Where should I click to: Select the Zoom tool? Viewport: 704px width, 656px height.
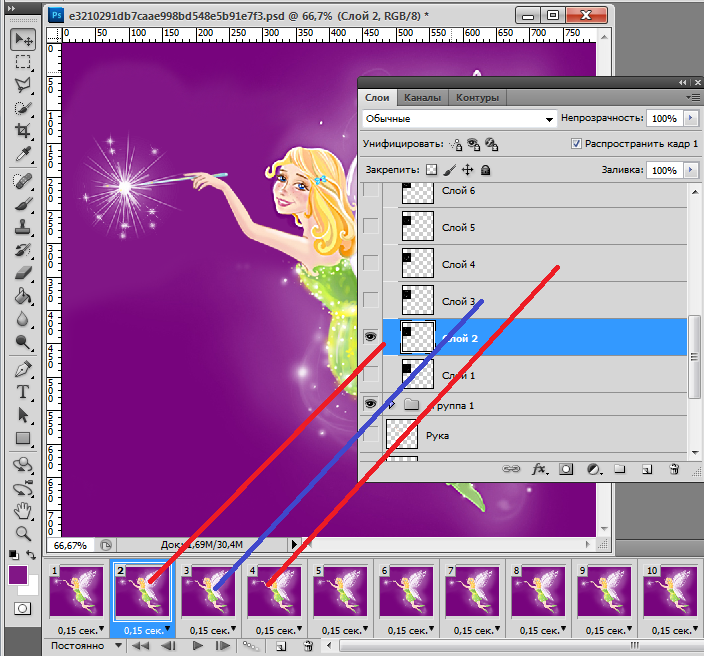point(23,534)
